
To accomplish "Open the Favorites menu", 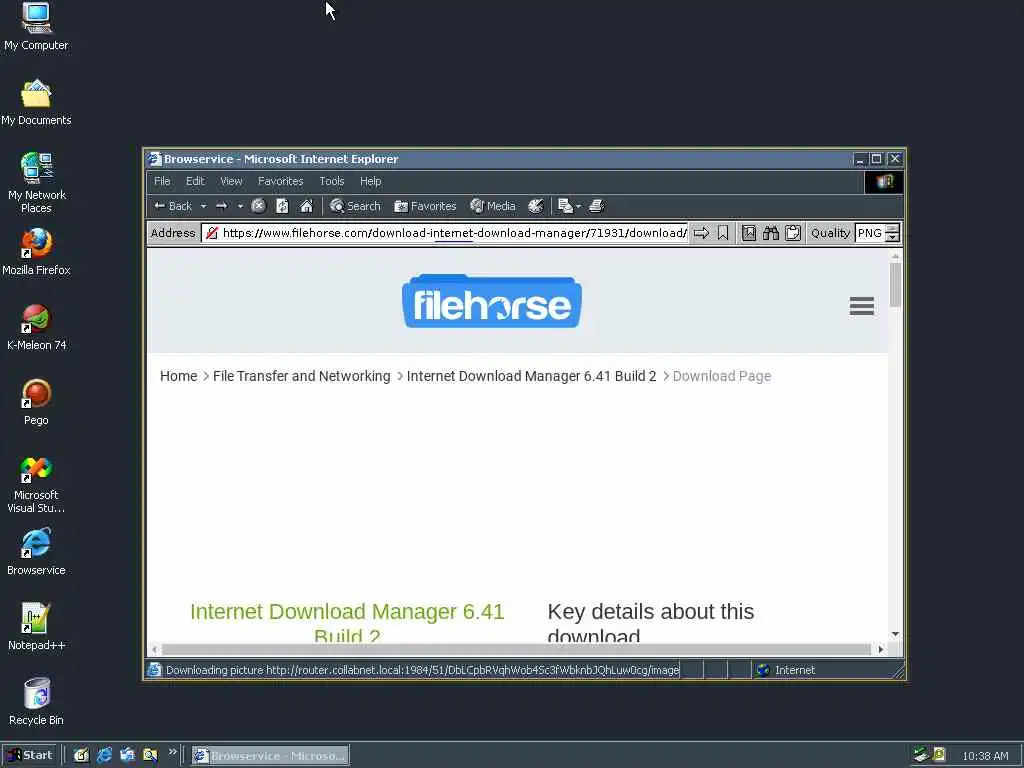I will 281,182.
